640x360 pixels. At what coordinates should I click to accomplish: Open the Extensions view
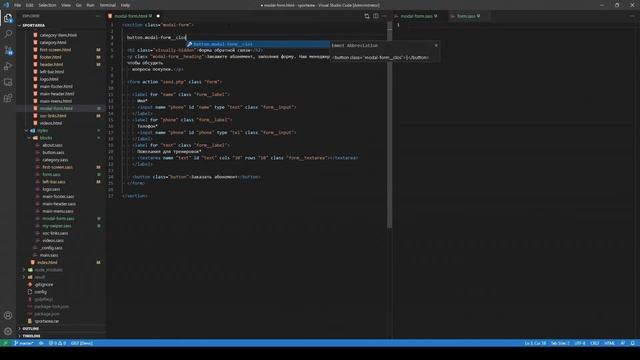(8, 98)
